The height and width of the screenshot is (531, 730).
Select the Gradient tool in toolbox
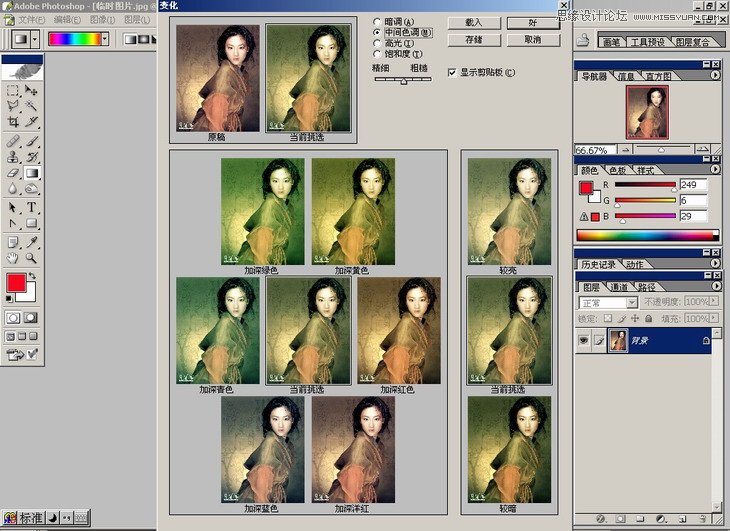(32, 173)
